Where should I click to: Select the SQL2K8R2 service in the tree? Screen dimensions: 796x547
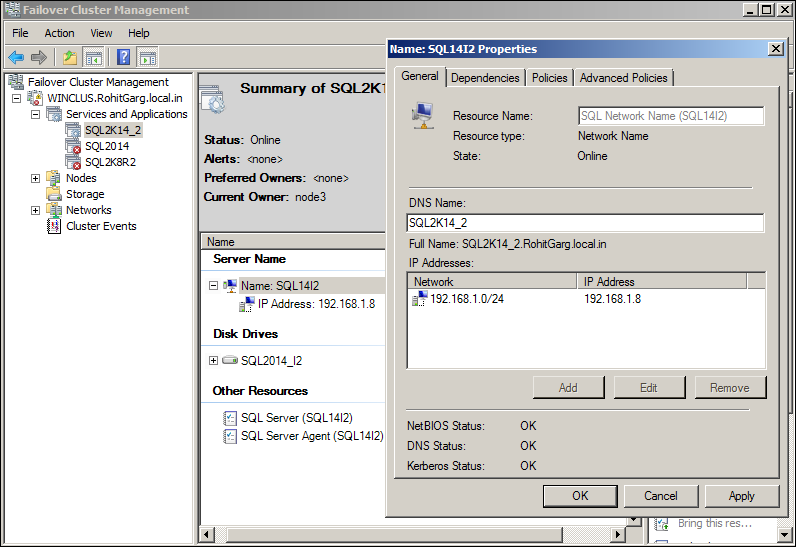[x=109, y=162]
